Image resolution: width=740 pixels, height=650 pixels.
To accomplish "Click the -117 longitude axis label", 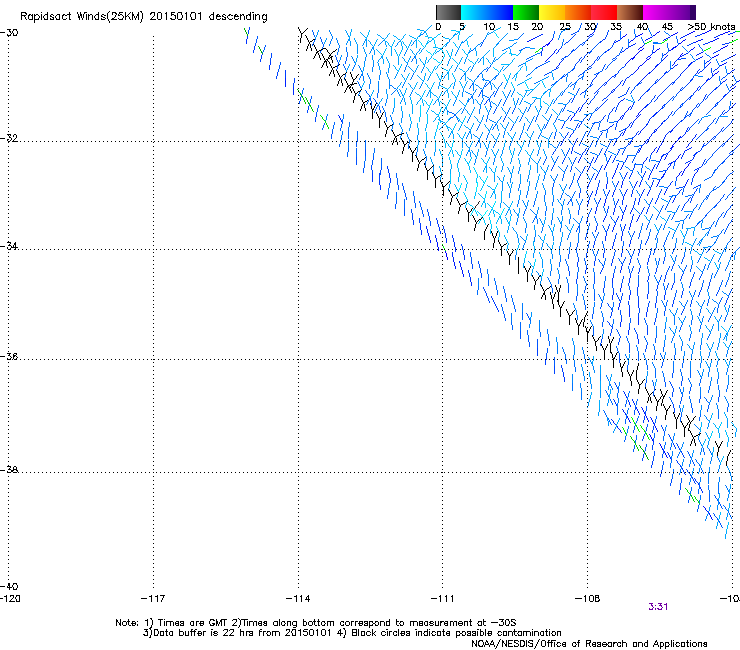I will pyautogui.click(x=153, y=599).
